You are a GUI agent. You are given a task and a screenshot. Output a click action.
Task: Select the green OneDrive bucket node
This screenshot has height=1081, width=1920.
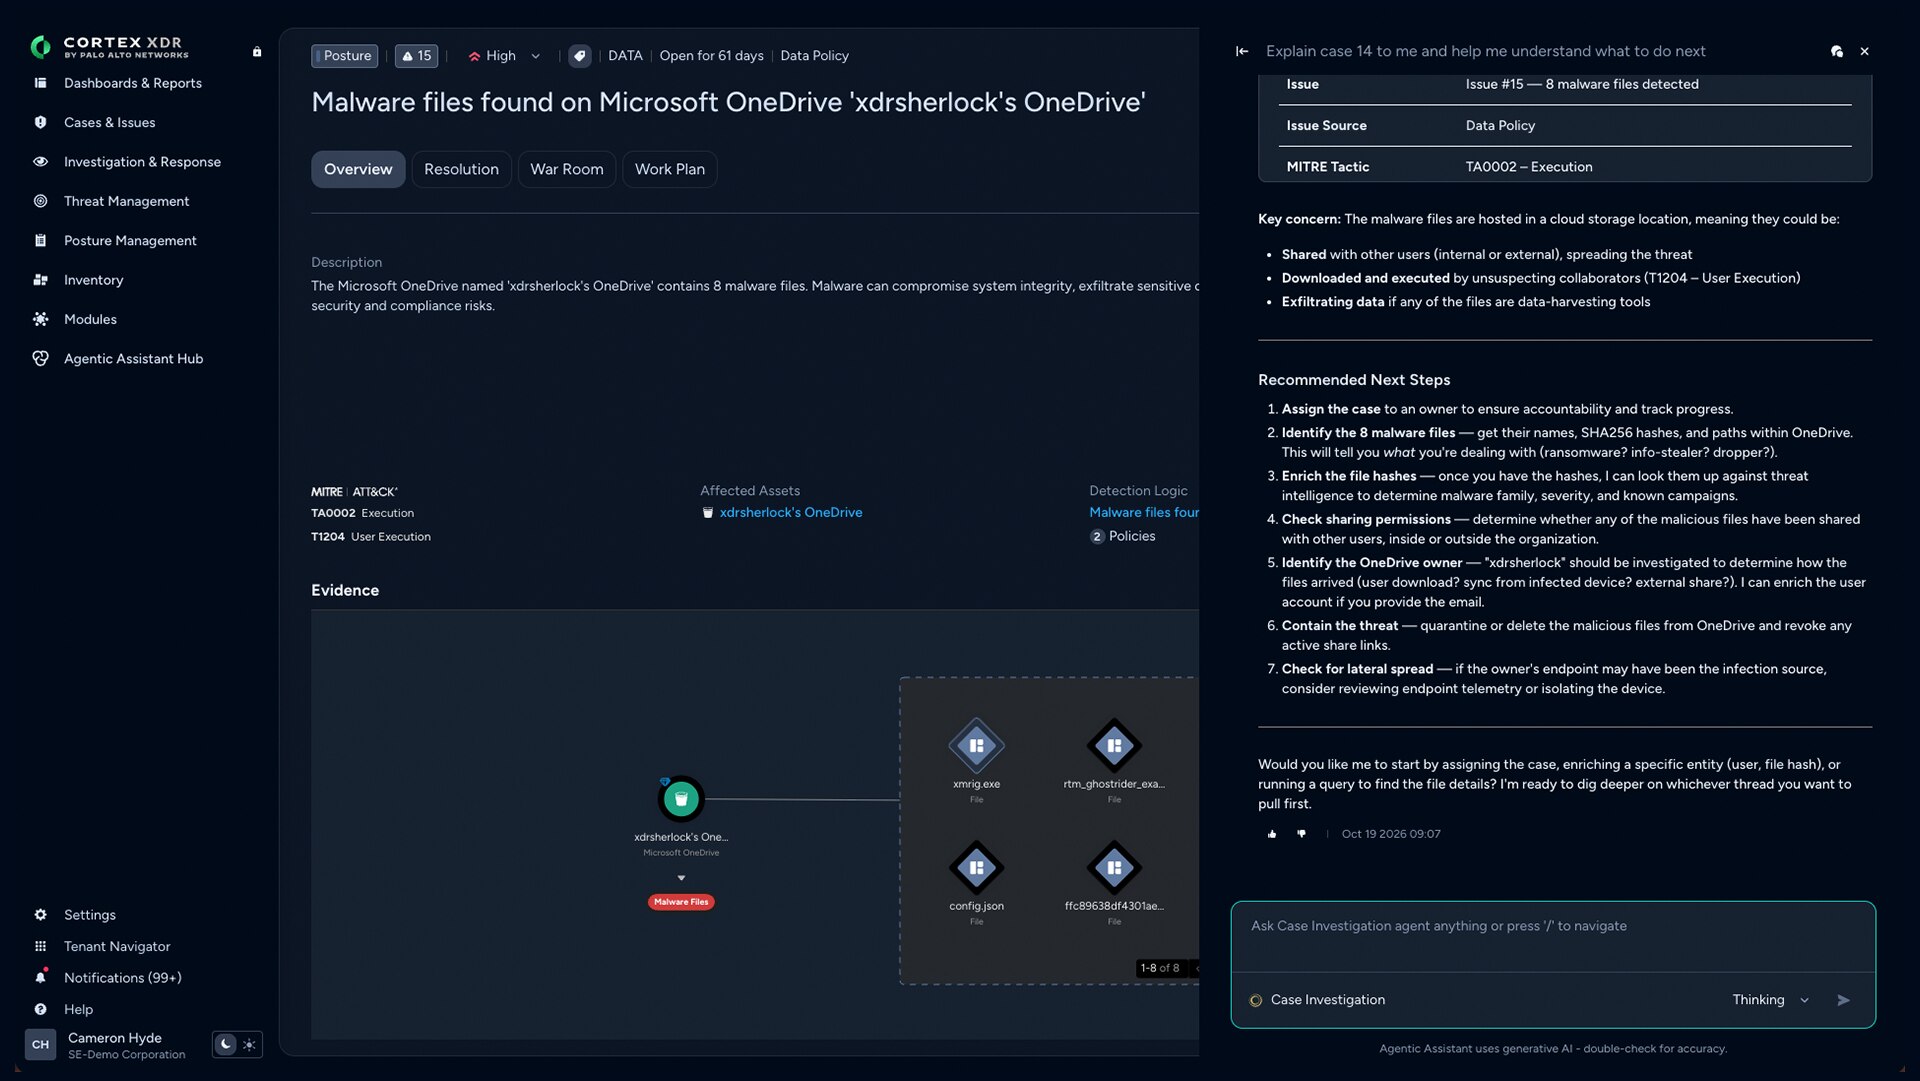tap(681, 799)
